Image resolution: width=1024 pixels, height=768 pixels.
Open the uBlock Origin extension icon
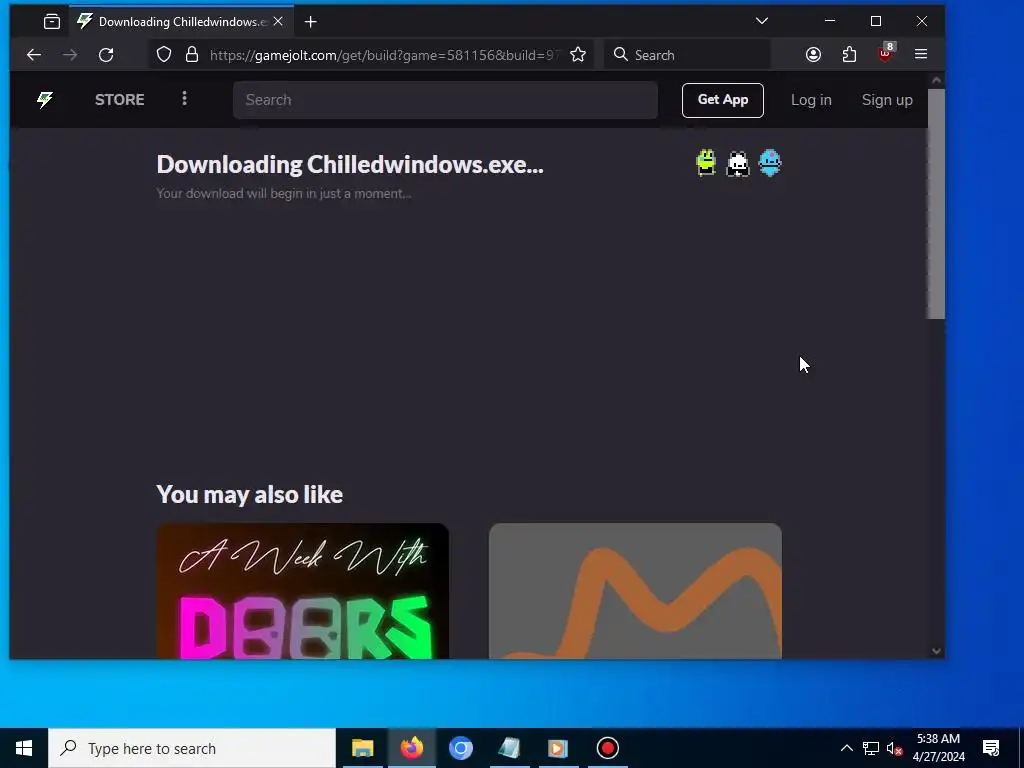(x=886, y=54)
